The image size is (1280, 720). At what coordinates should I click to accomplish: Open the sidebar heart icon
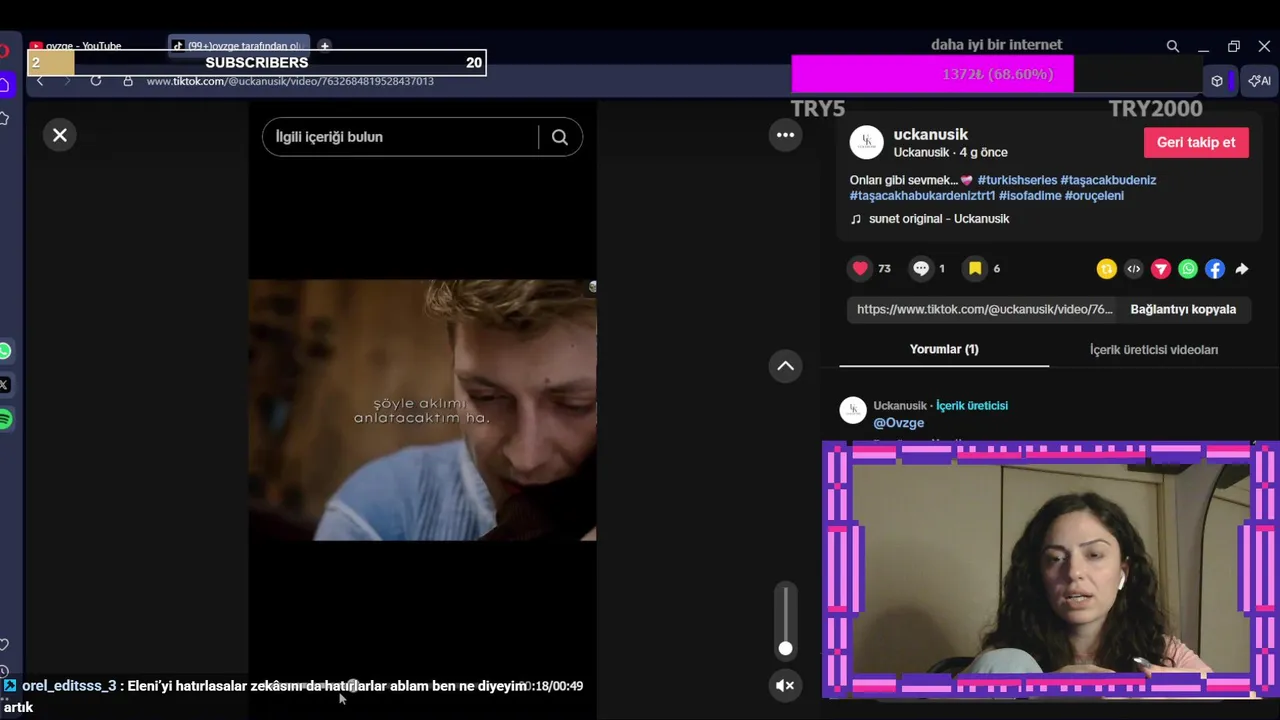4,645
